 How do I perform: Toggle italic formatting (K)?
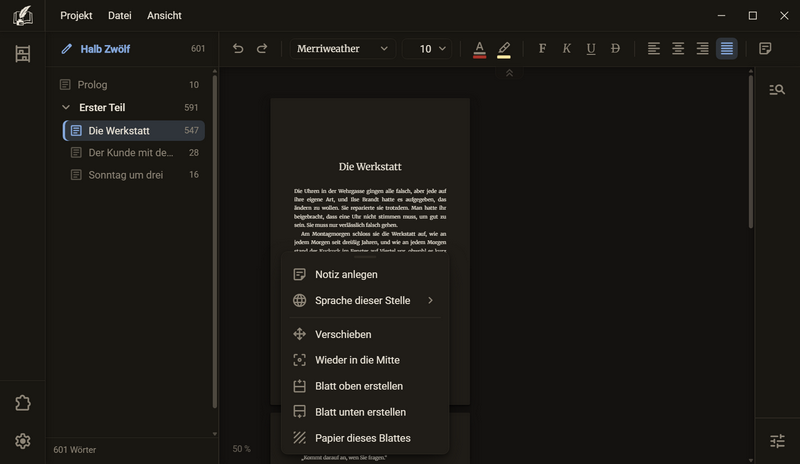(566, 48)
